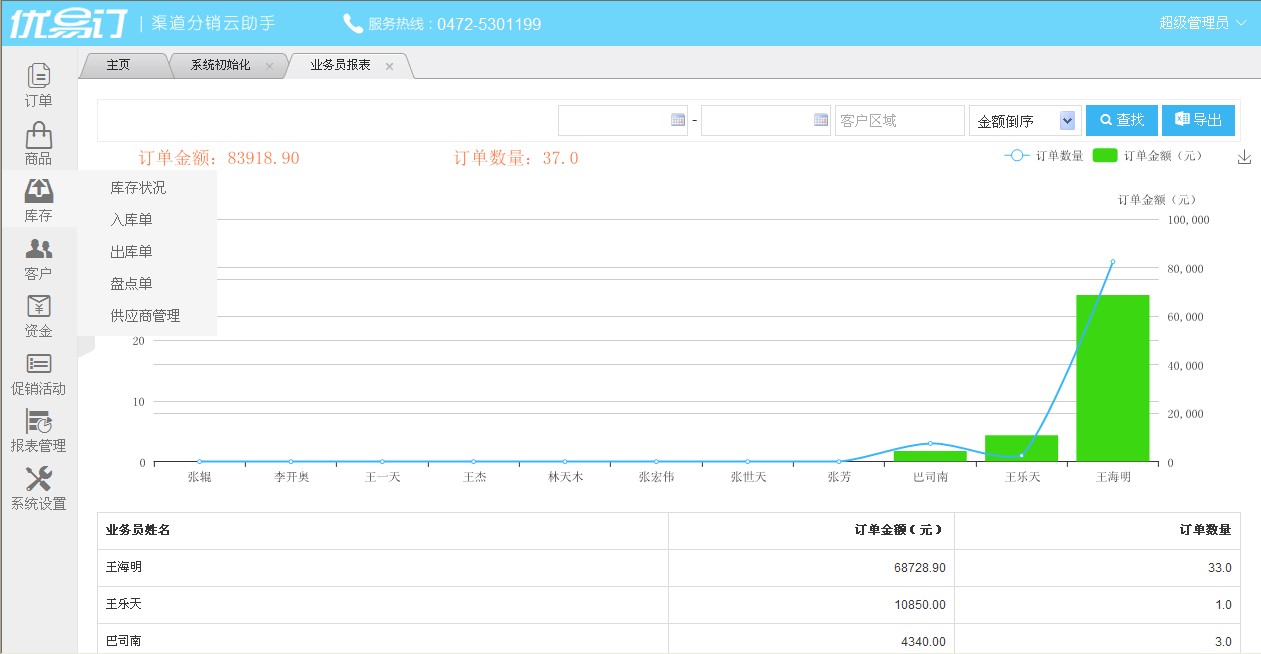
Task: Click the 客户区域 input field
Action: [898, 121]
